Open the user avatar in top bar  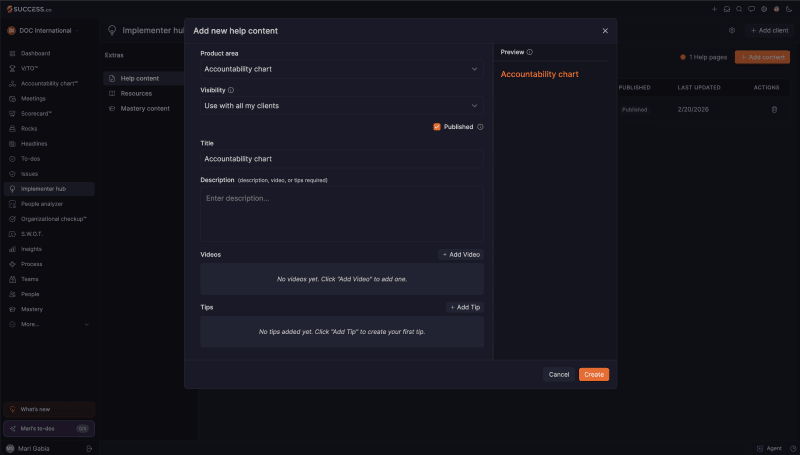pyautogui.click(x=777, y=9)
